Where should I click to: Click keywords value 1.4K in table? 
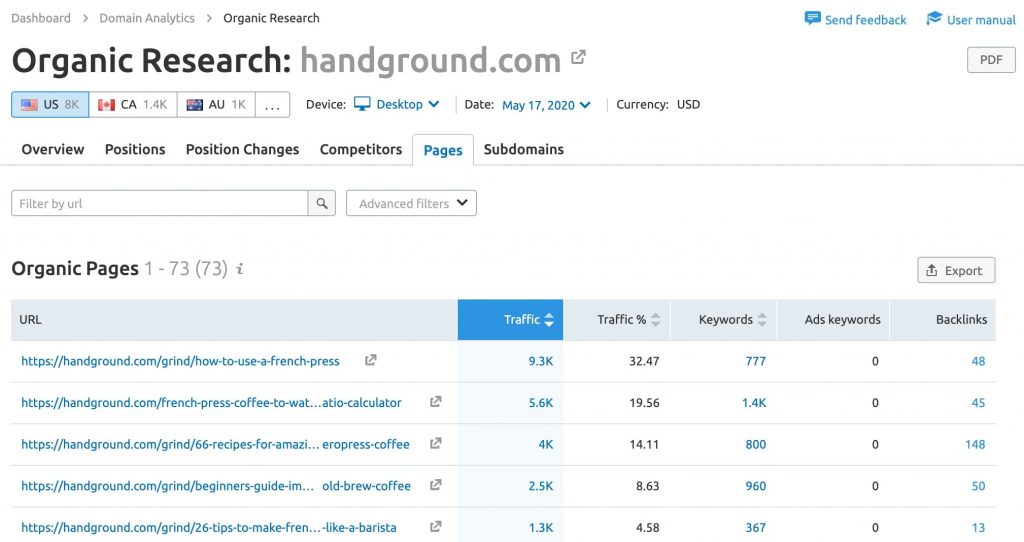coord(754,403)
